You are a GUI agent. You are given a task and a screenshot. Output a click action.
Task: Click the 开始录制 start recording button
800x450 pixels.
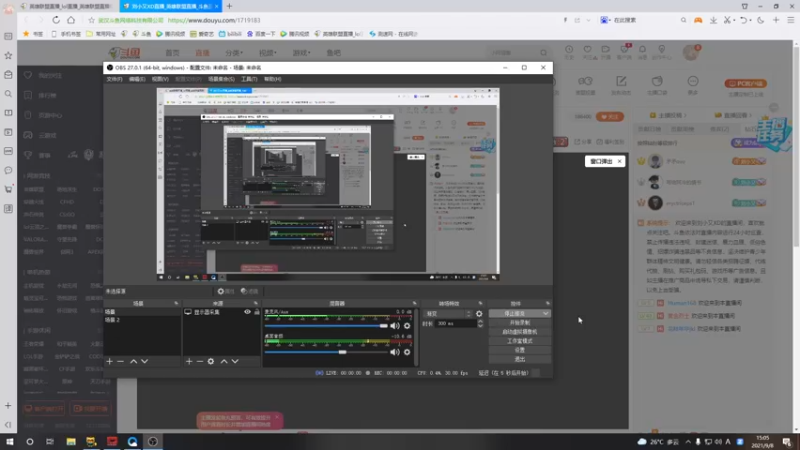[x=519, y=322]
